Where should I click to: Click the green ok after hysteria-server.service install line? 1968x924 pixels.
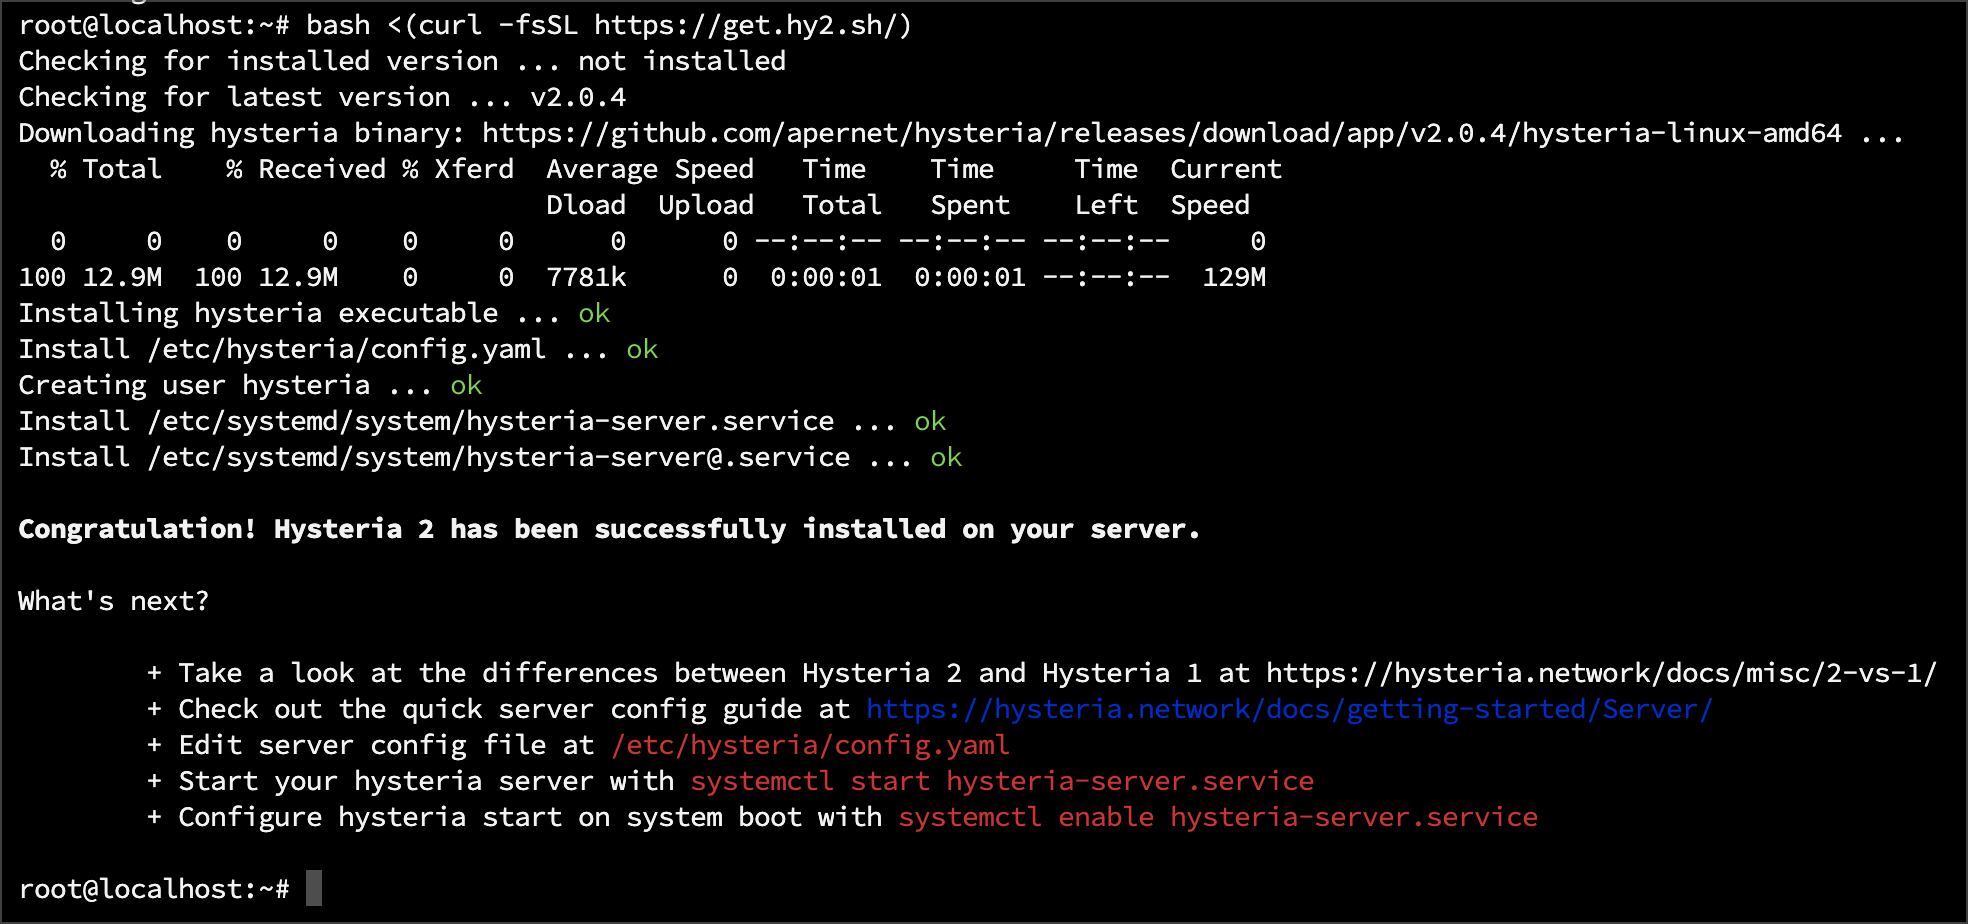pyautogui.click(x=930, y=421)
